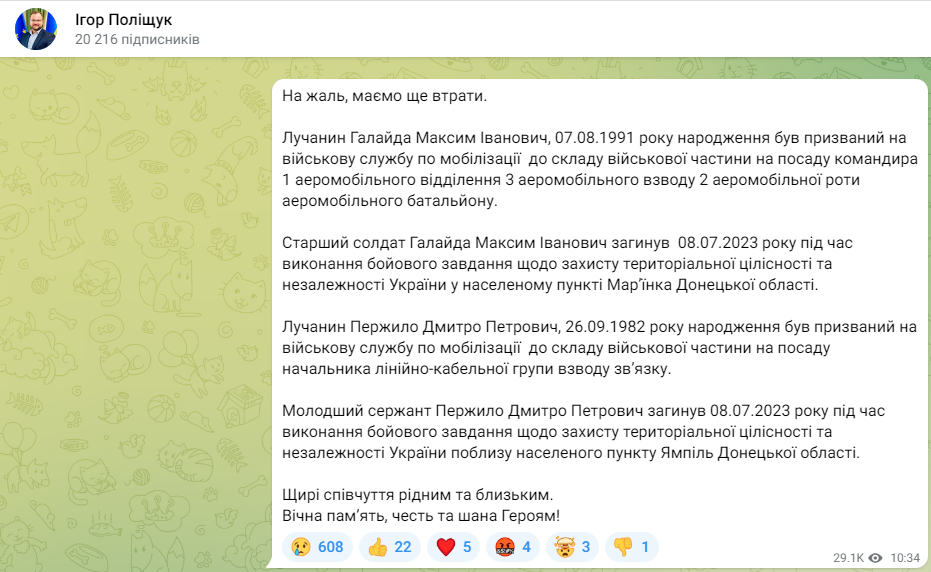931x572 pixels.
Task: Click the 608 reaction count number
Action: (330, 547)
